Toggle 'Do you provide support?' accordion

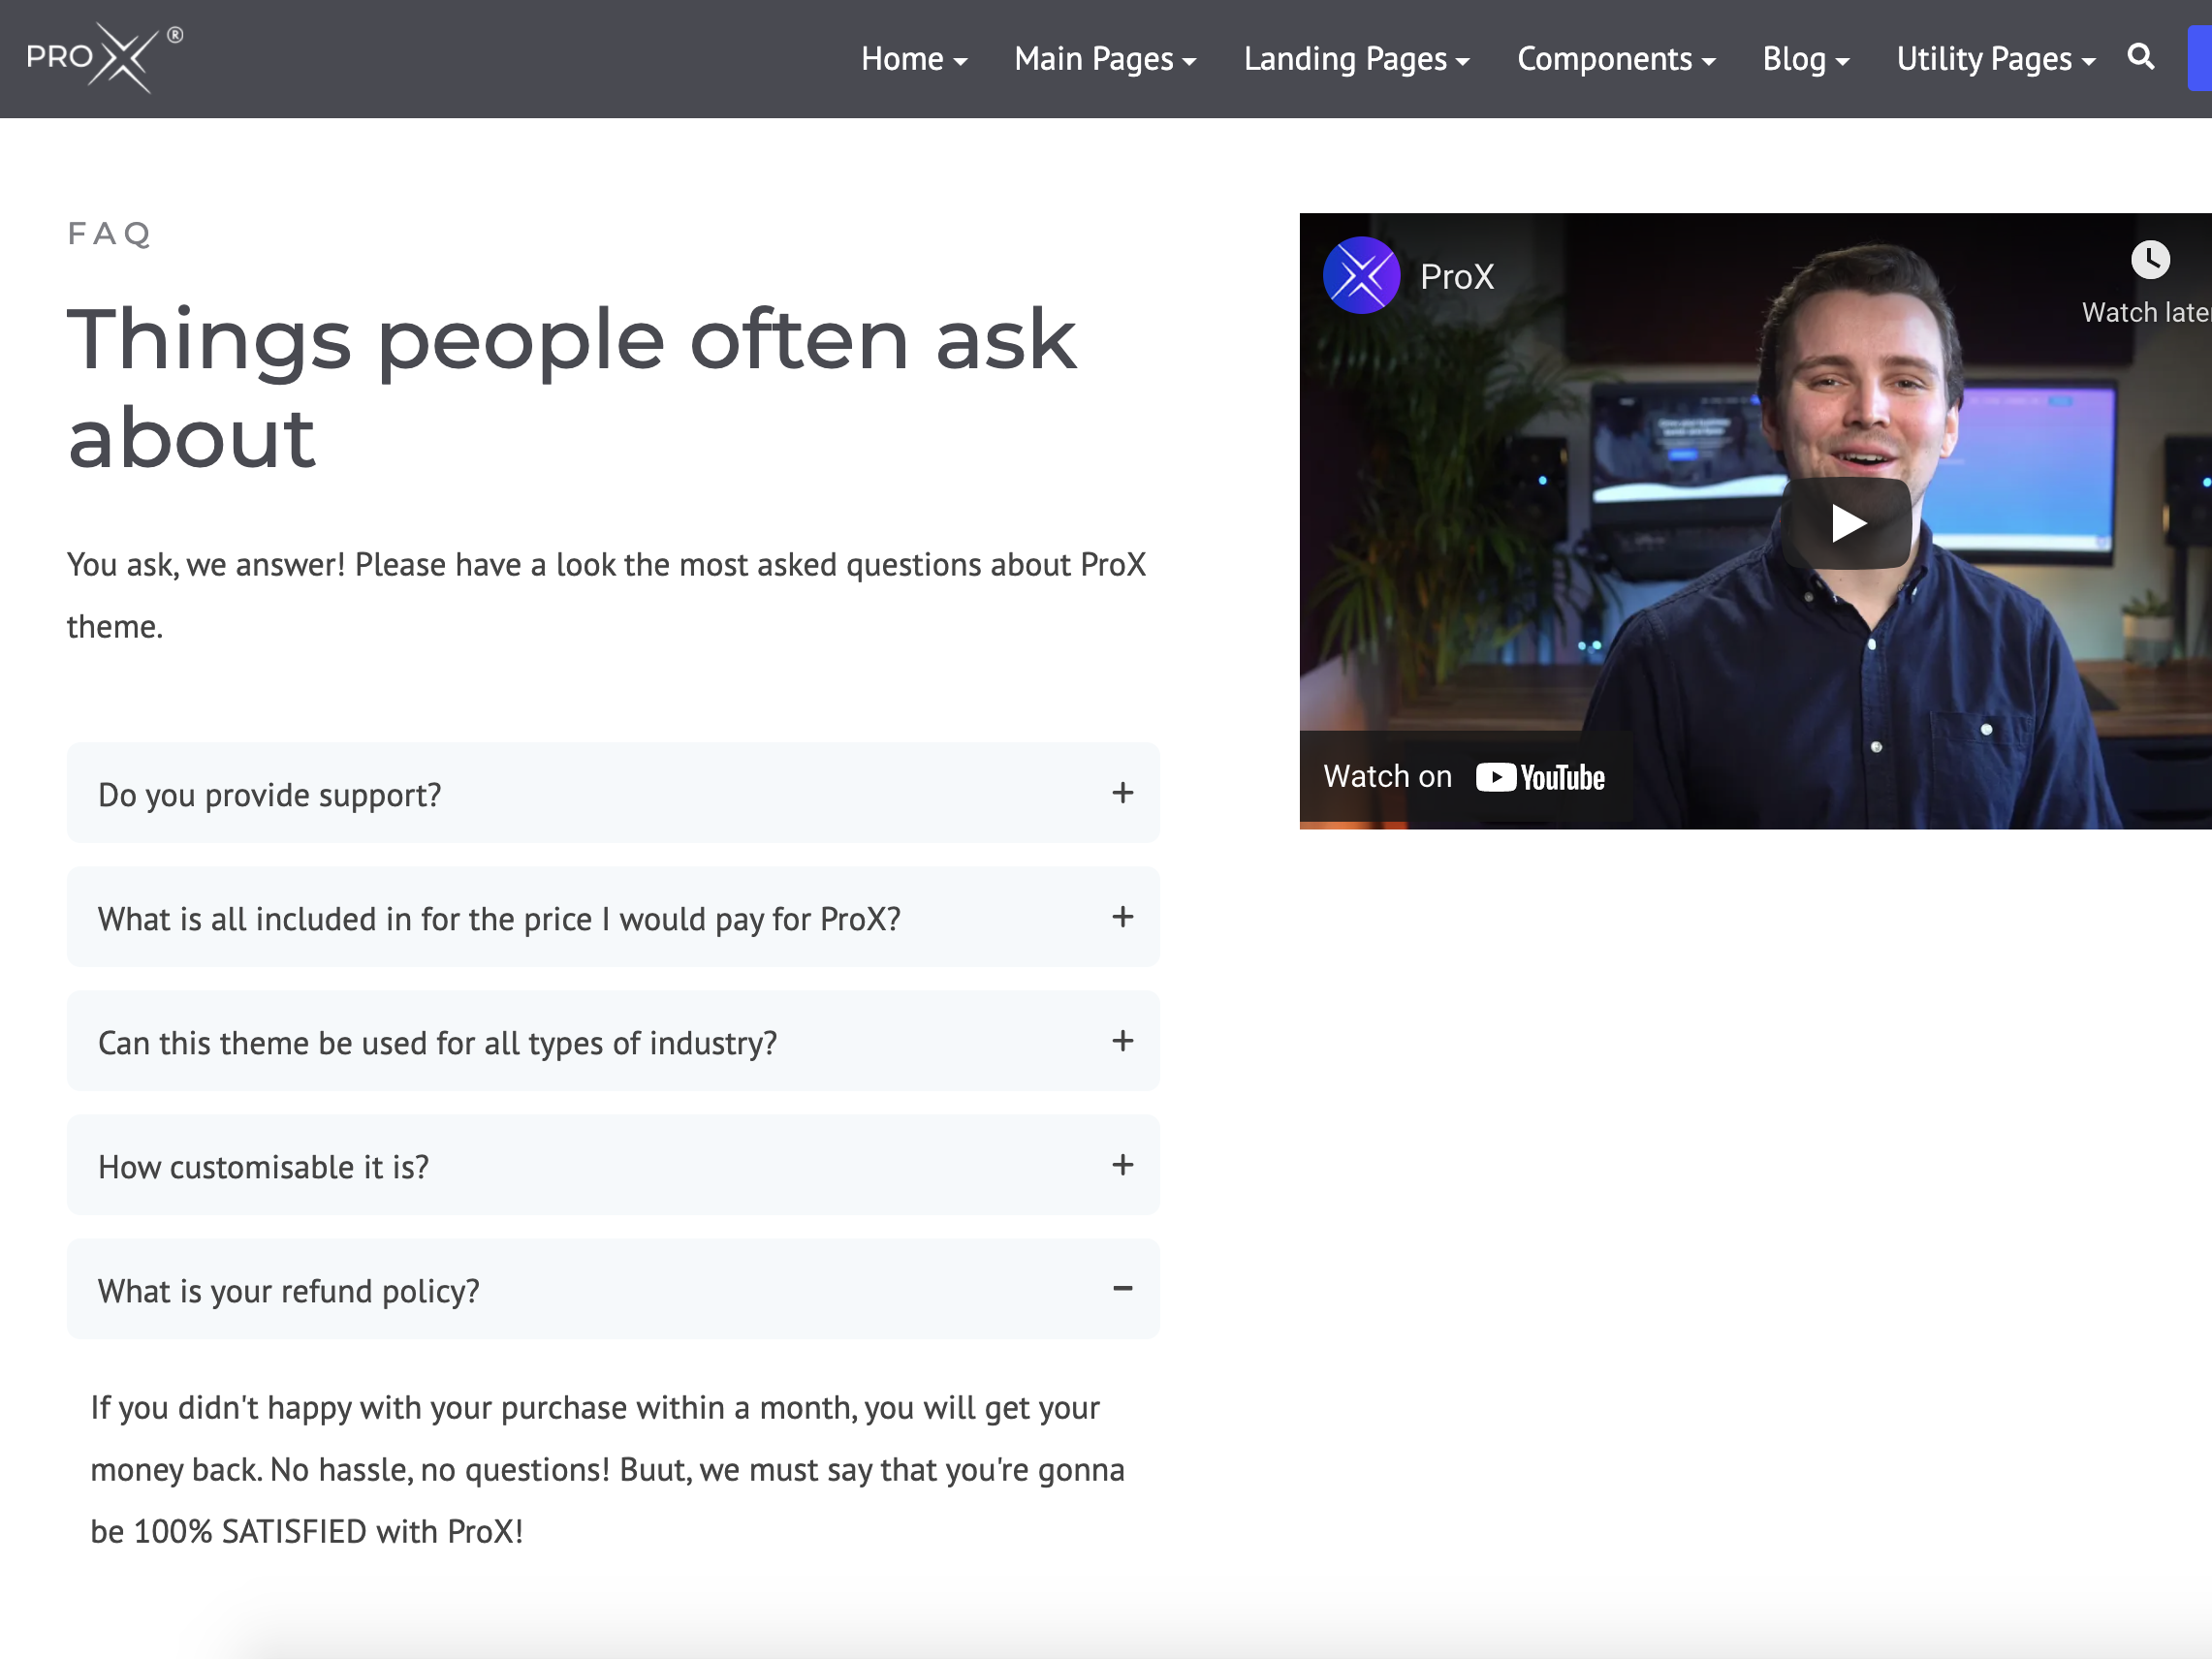[x=269, y=794]
